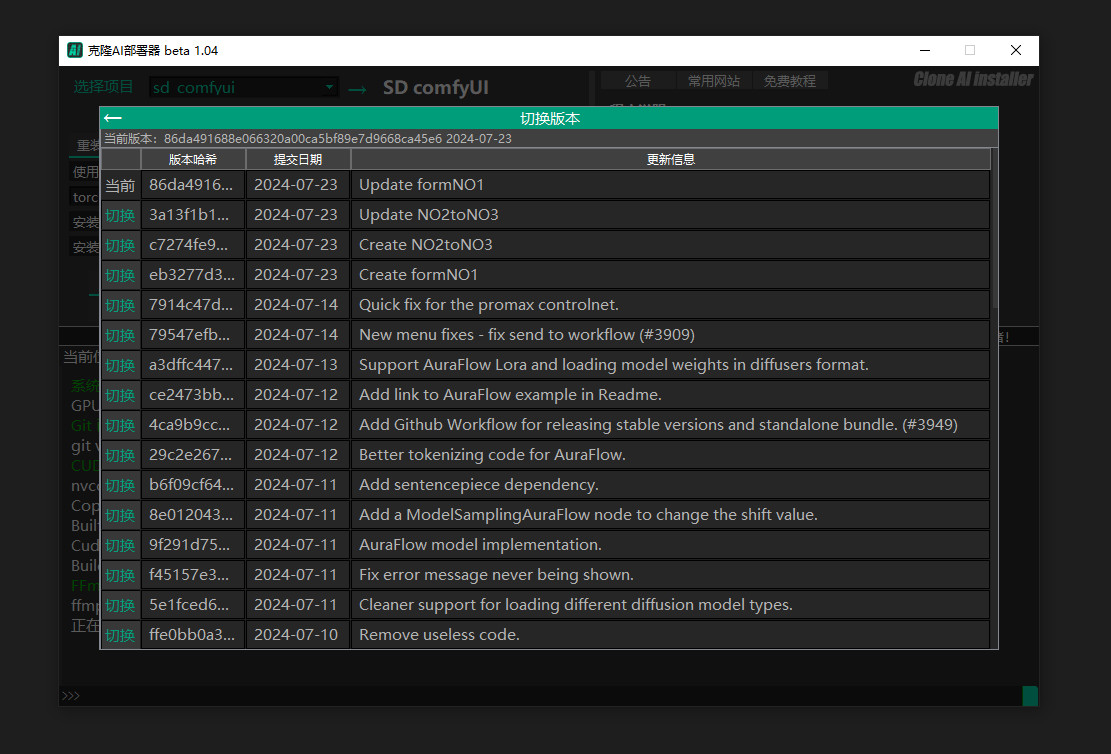Viewport: 1111px width, 754px height.
Task: Click the hash cell 86da4916...
Action: [x=193, y=185]
